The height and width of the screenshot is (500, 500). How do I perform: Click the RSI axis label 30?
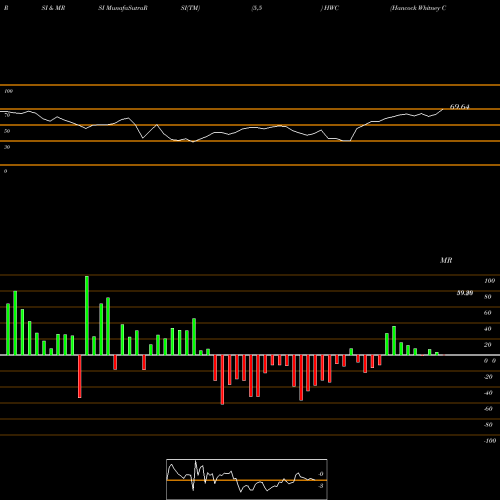7,147
